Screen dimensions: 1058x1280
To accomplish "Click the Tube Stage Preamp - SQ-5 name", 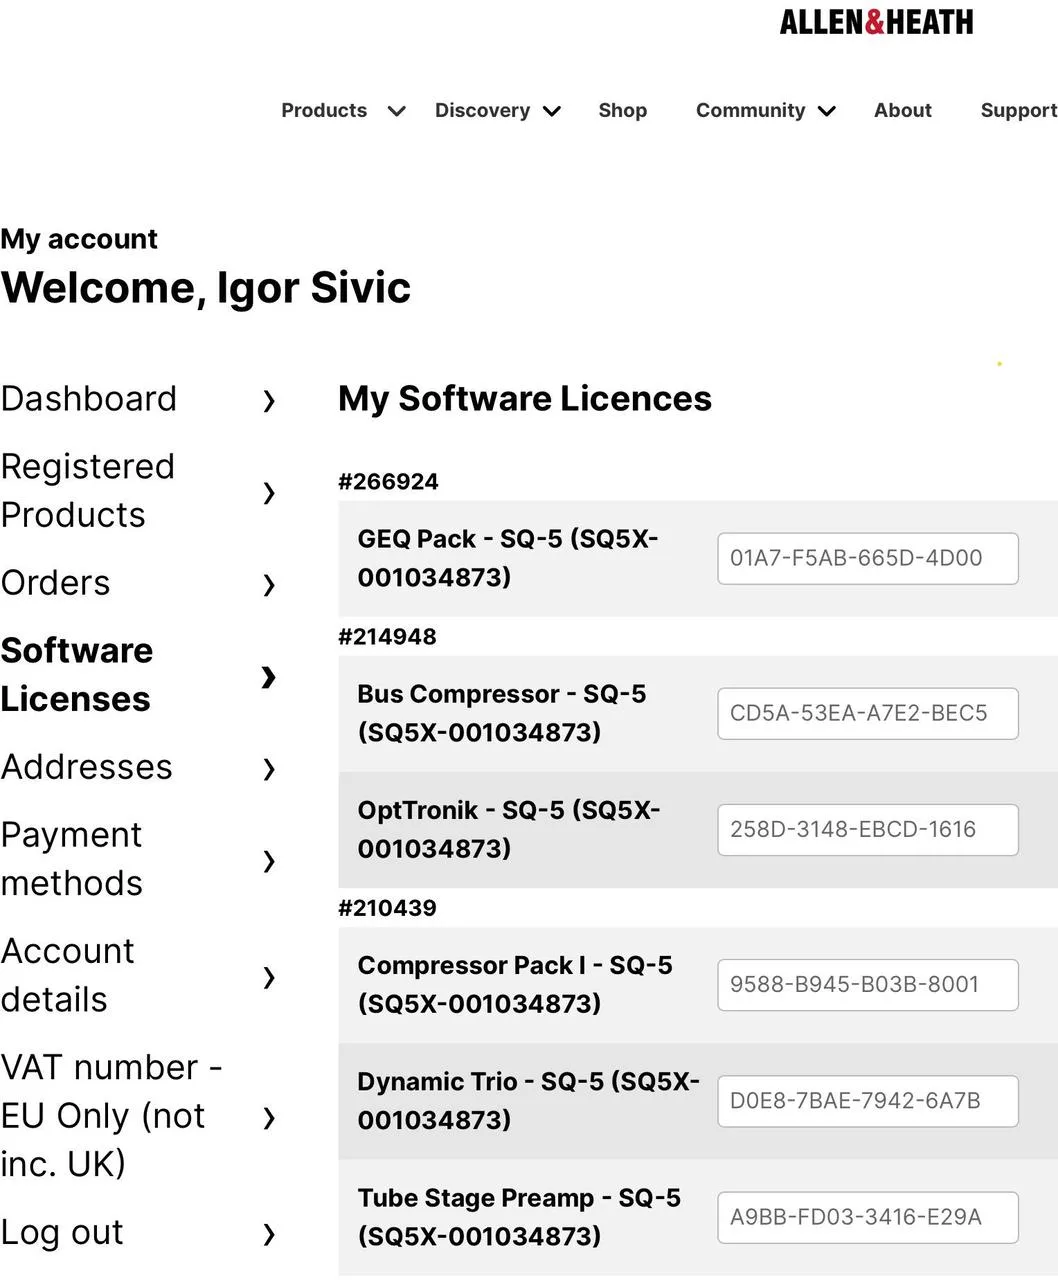I will [x=519, y=1216].
